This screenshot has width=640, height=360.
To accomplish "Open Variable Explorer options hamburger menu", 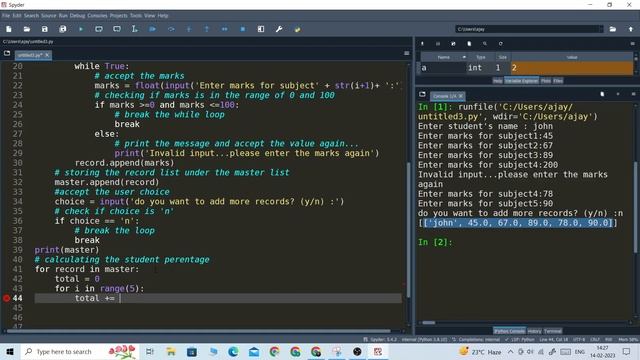I will [633, 44].
